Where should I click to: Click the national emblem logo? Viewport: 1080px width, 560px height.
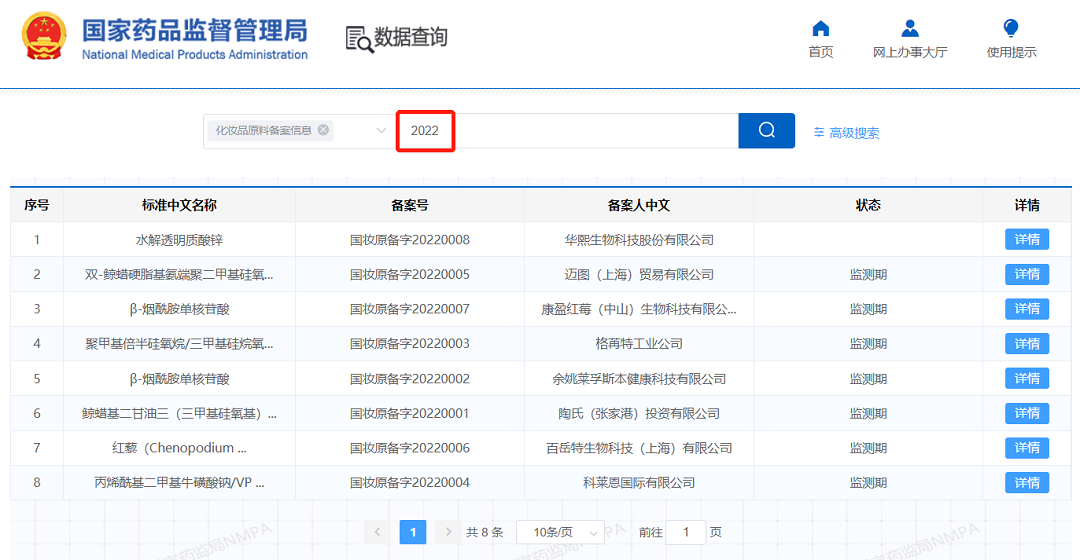click(43, 38)
